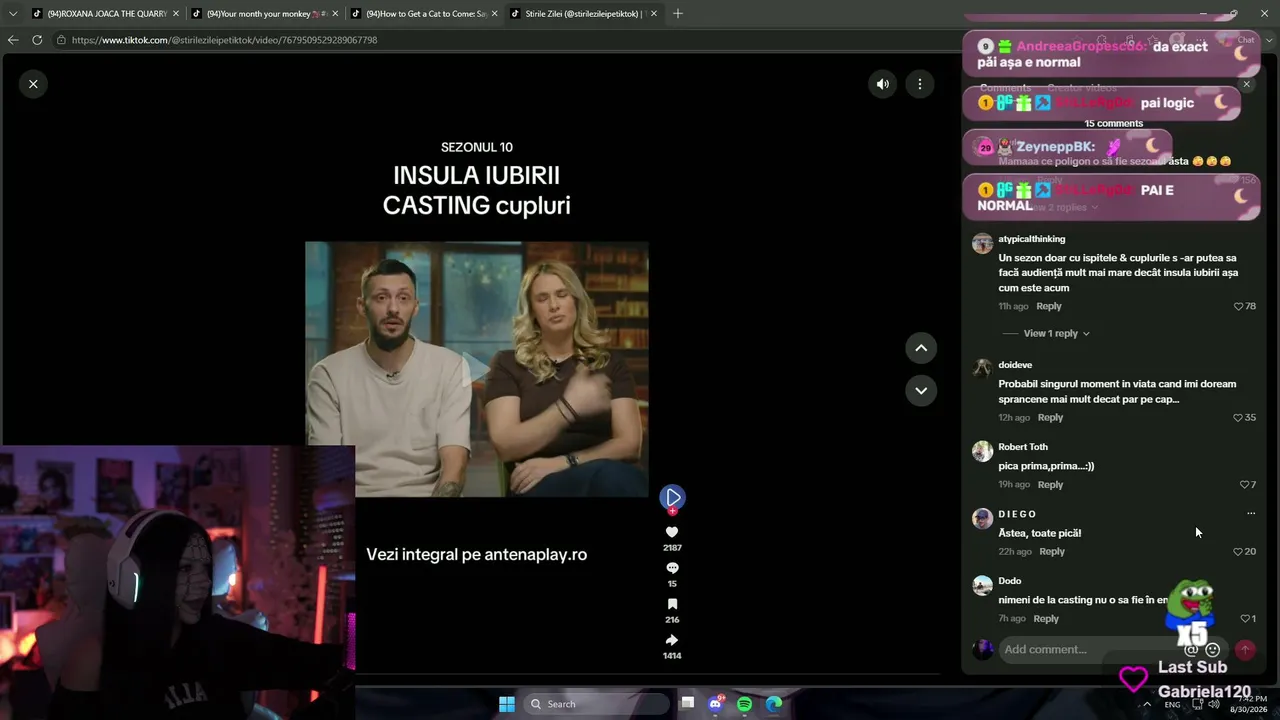The height and width of the screenshot is (720, 1280).
Task: Close the 'ROXANA JOACA THE QUARRY' tab
Action: [176, 14]
